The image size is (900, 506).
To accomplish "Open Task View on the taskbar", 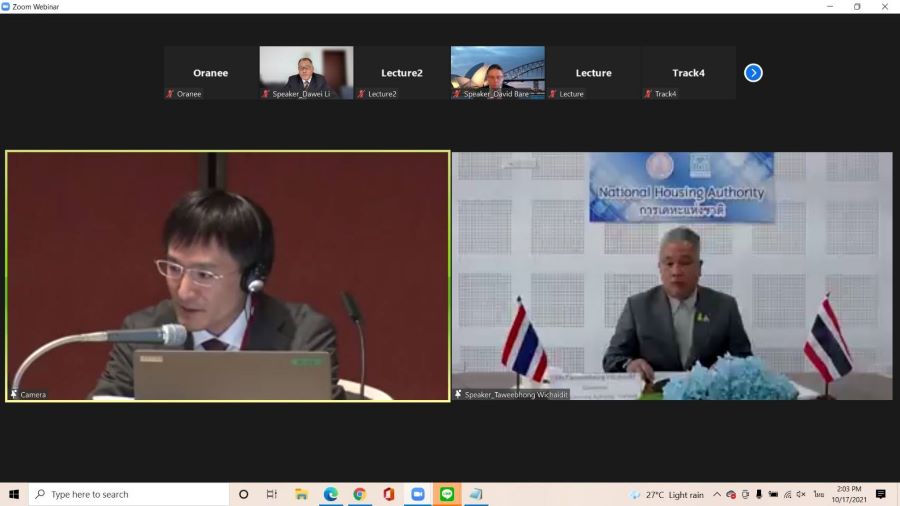I will (272, 494).
